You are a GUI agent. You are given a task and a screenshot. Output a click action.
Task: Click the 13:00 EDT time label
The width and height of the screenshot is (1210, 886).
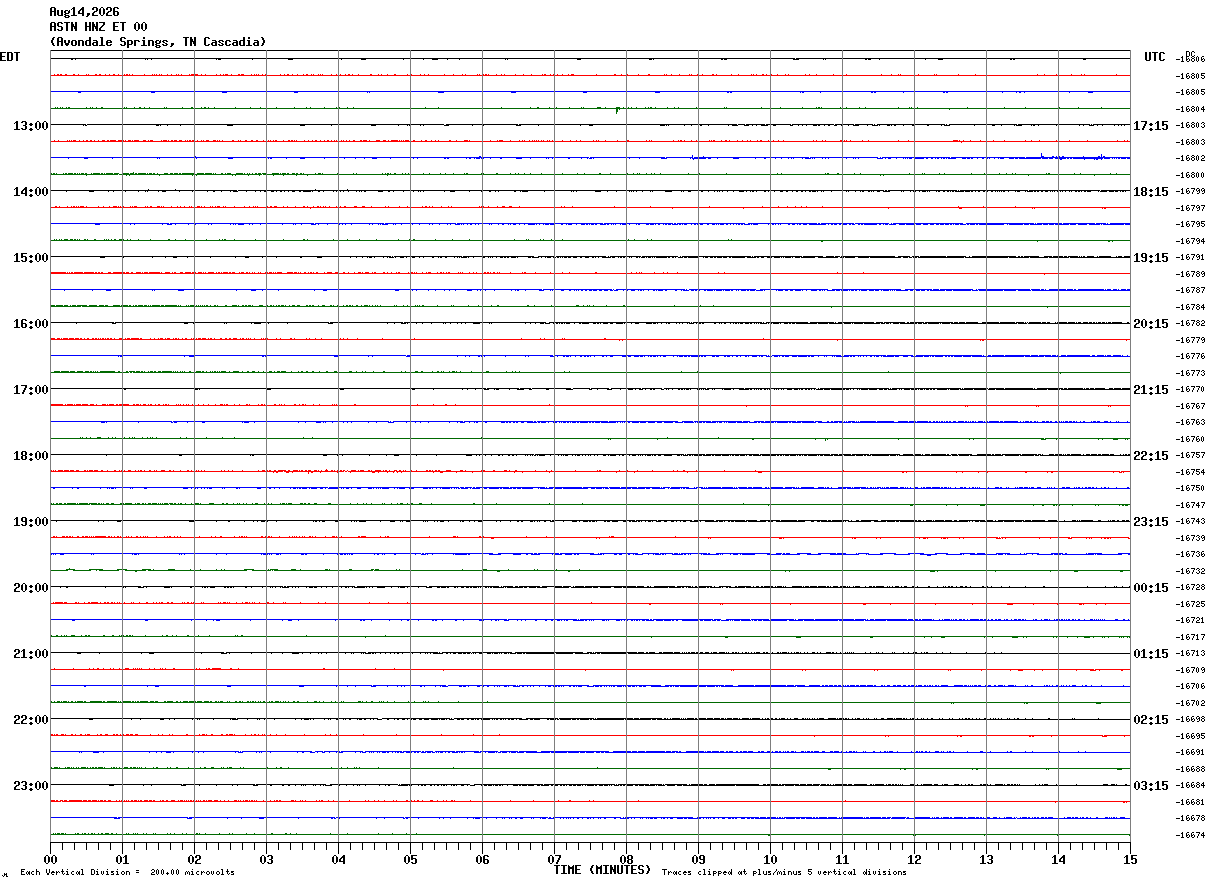30,125
